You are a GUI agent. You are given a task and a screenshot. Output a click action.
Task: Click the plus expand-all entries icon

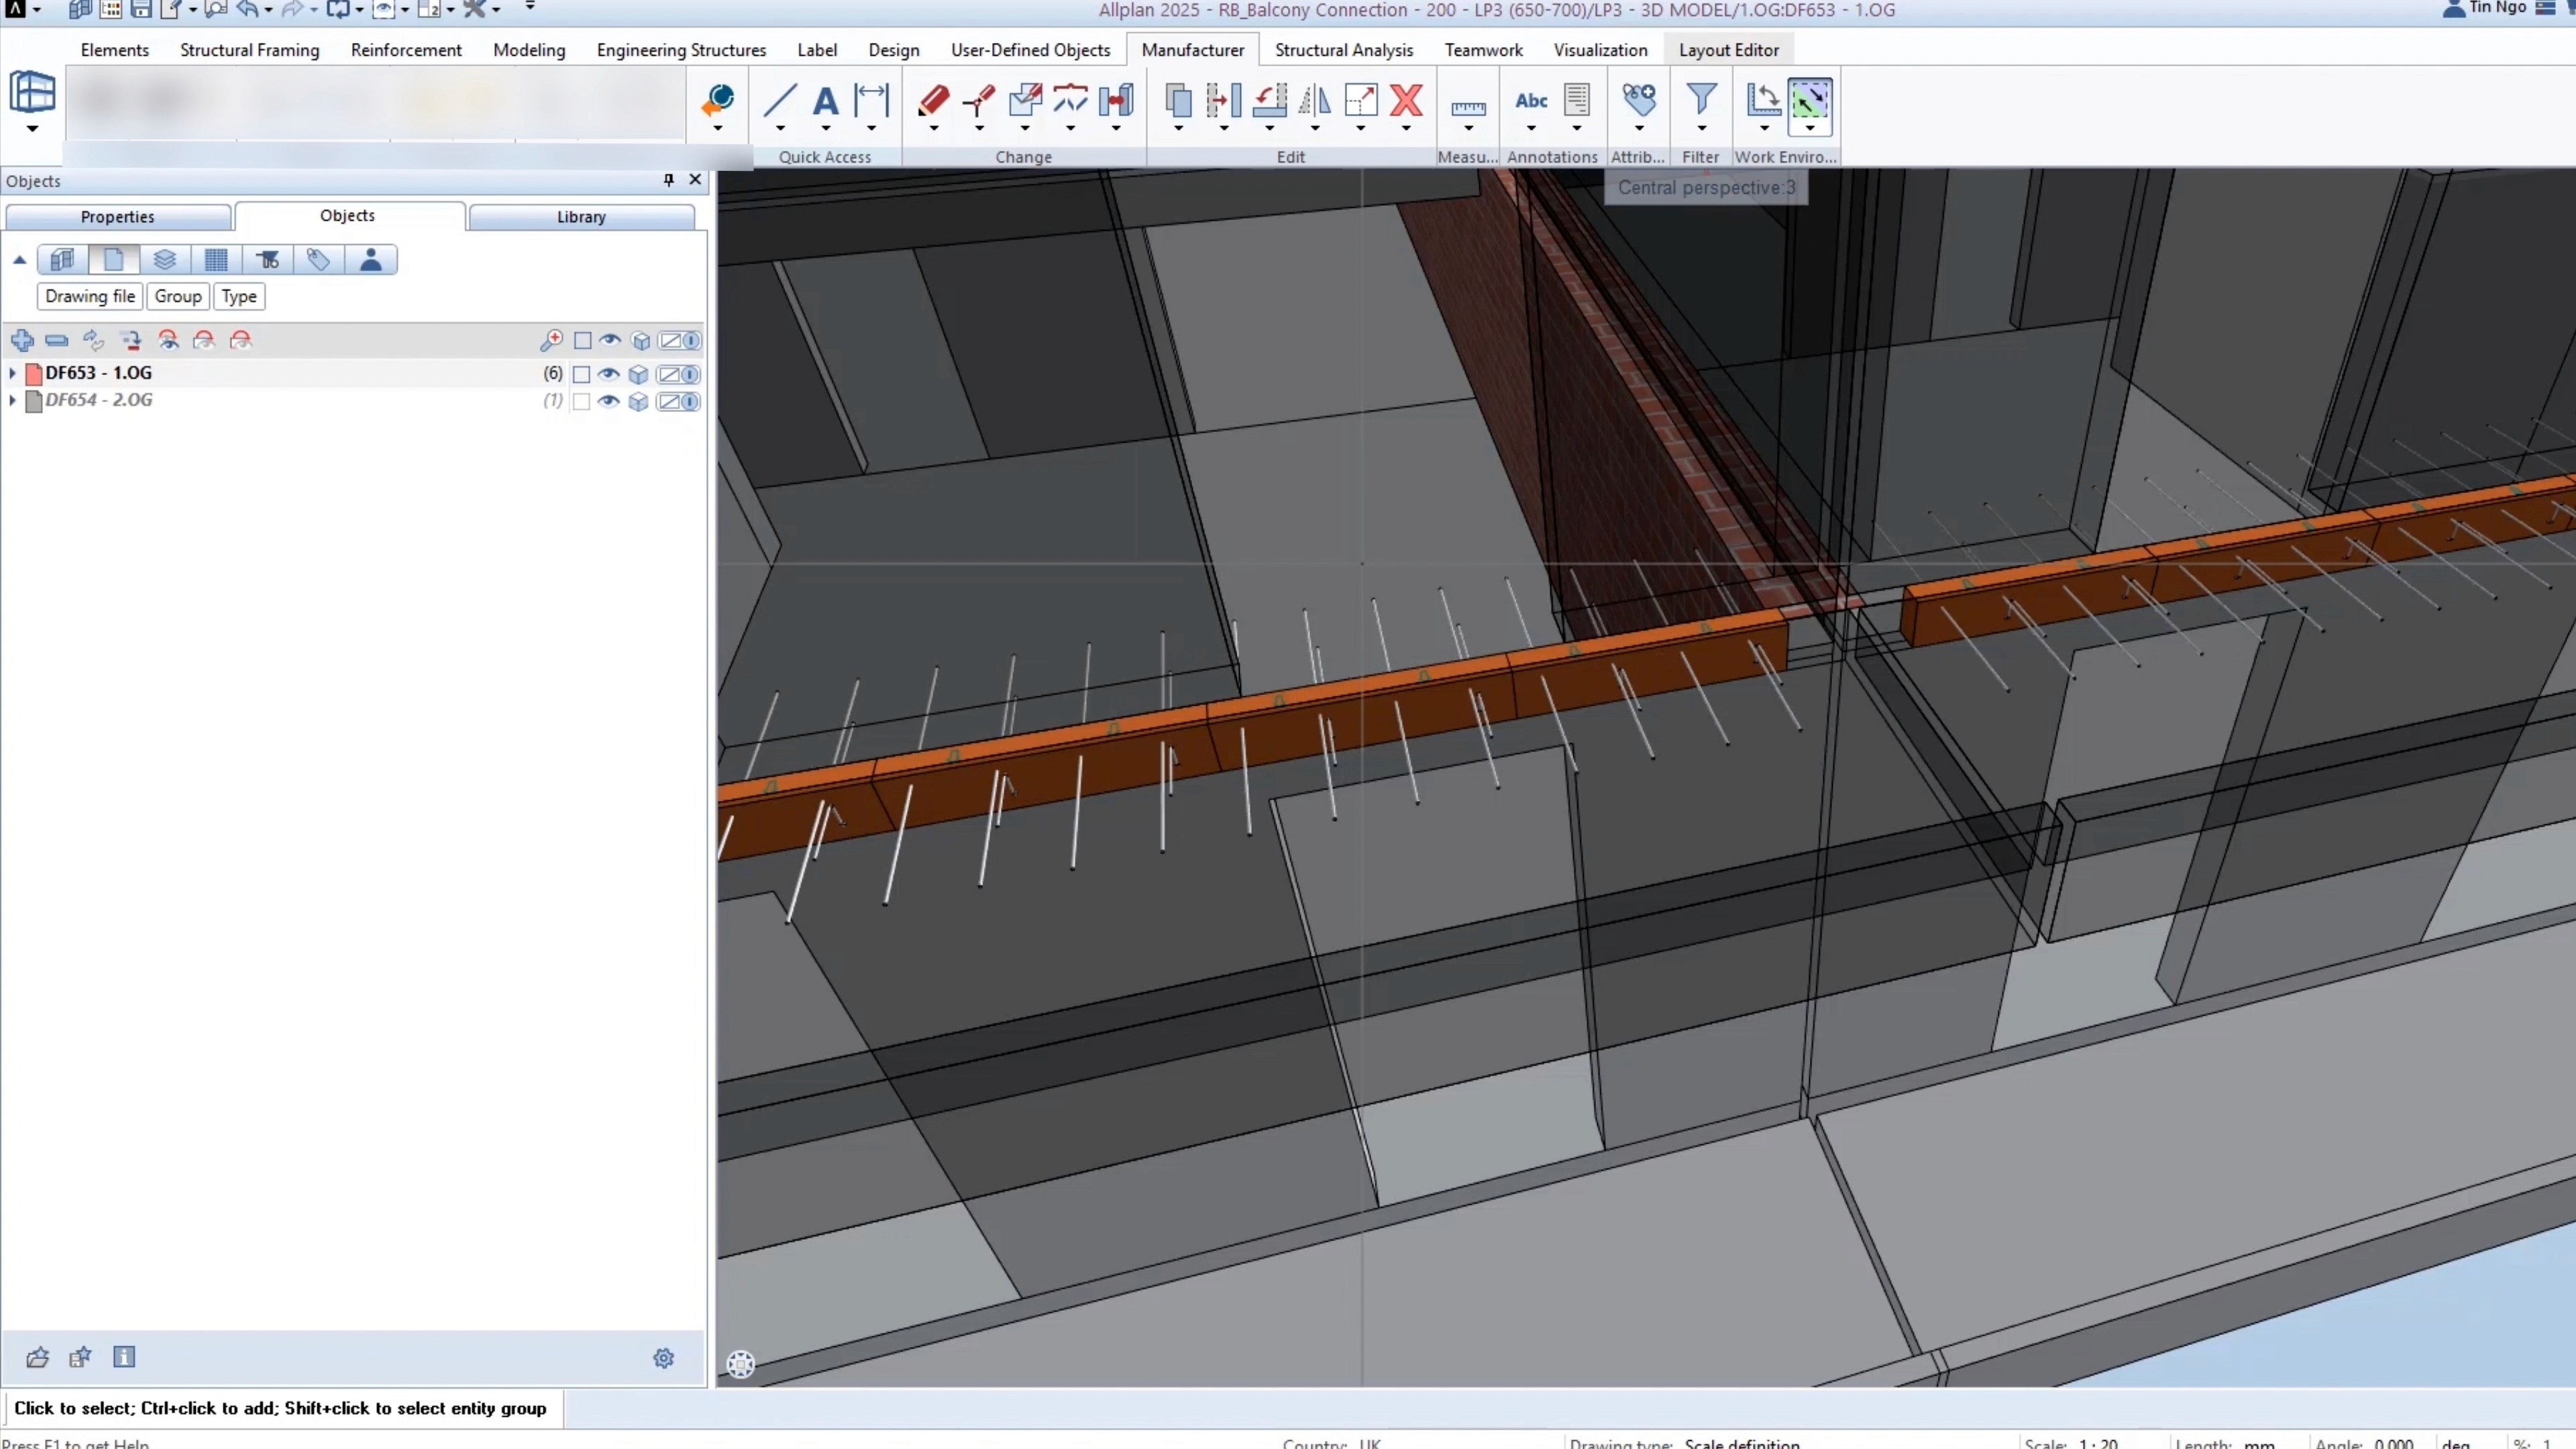coord(22,341)
